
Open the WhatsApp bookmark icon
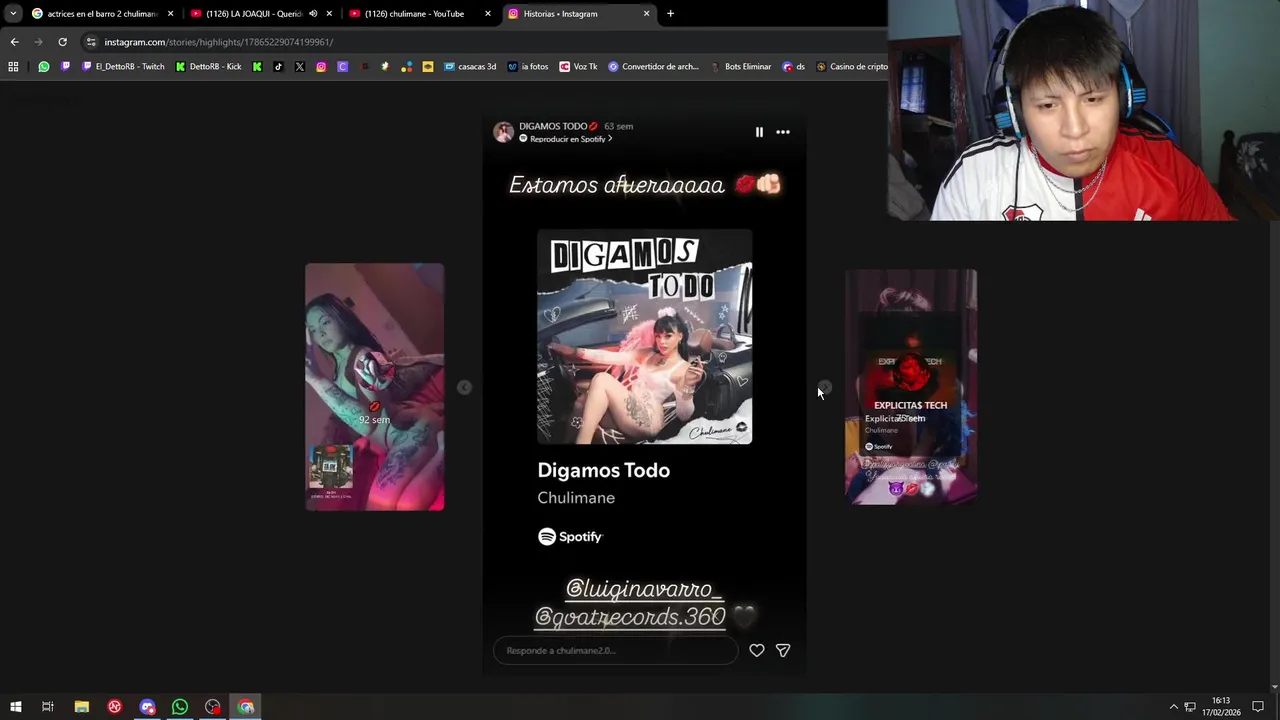pos(44,67)
